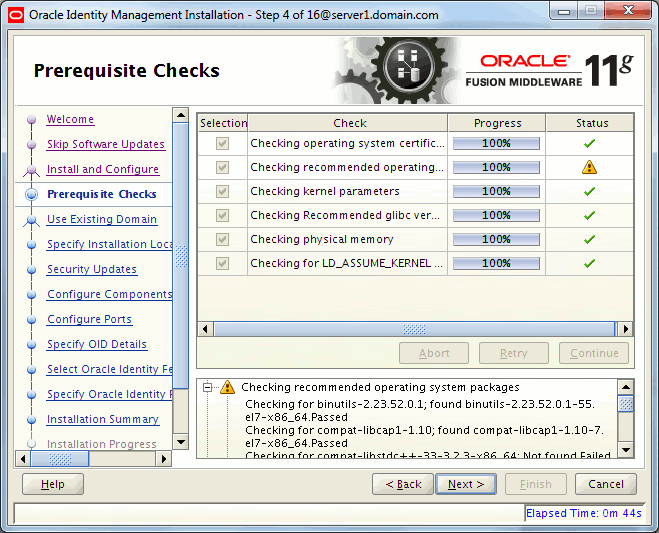Viewport: 659px width, 533px height.
Task: Click the Prerequisite Checks current step marker
Action: pos(32,194)
